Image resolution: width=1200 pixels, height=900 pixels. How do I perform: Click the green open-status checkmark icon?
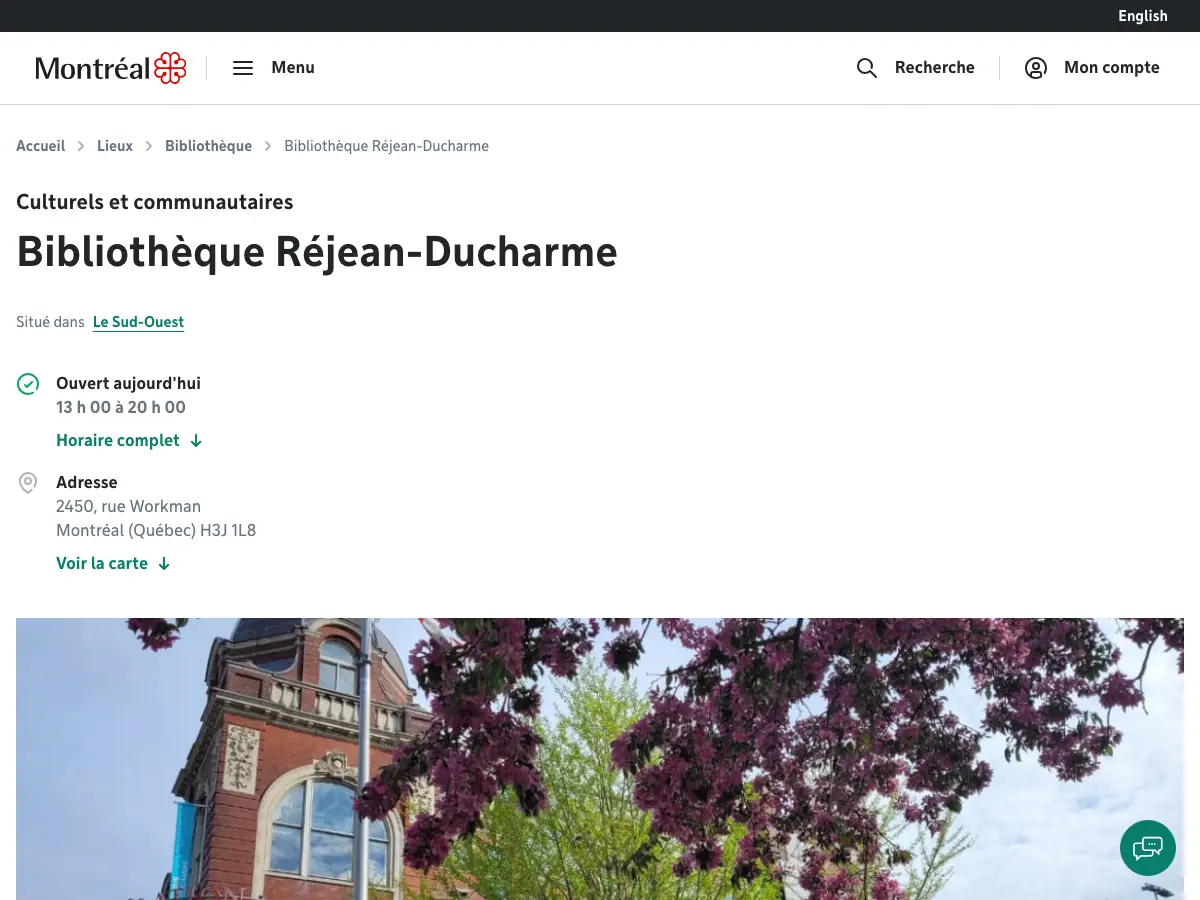click(28, 384)
